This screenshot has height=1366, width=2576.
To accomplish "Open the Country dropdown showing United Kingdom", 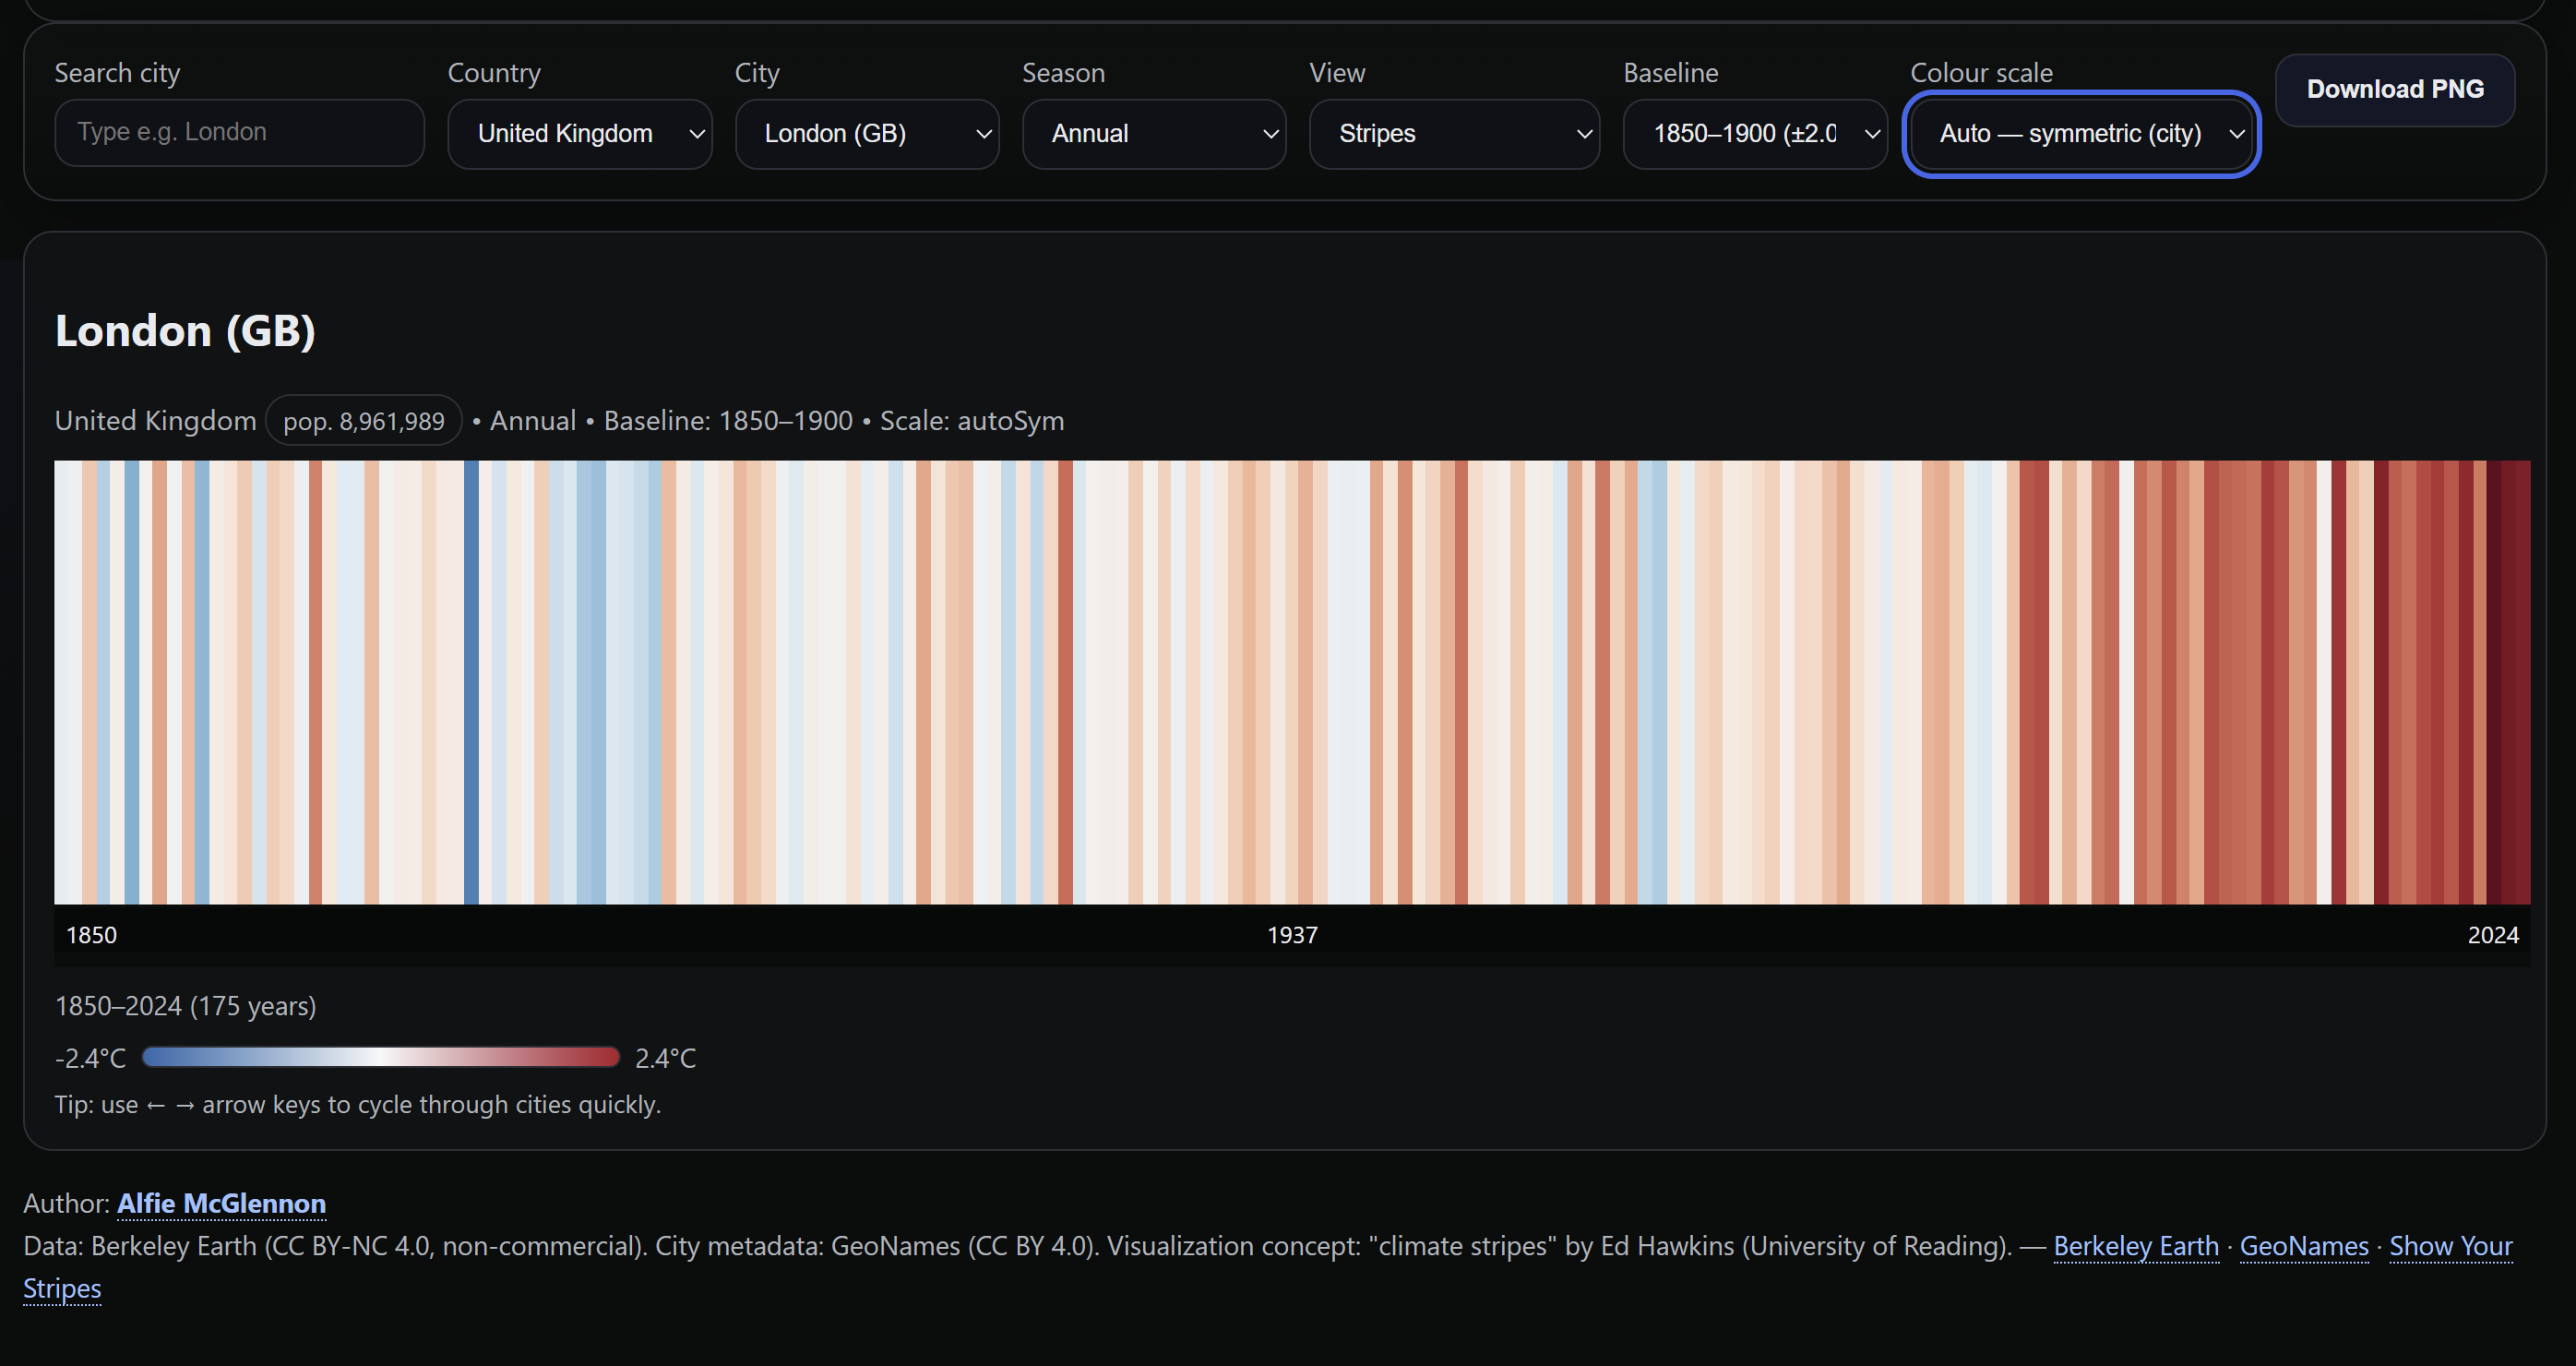I will (580, 133).
